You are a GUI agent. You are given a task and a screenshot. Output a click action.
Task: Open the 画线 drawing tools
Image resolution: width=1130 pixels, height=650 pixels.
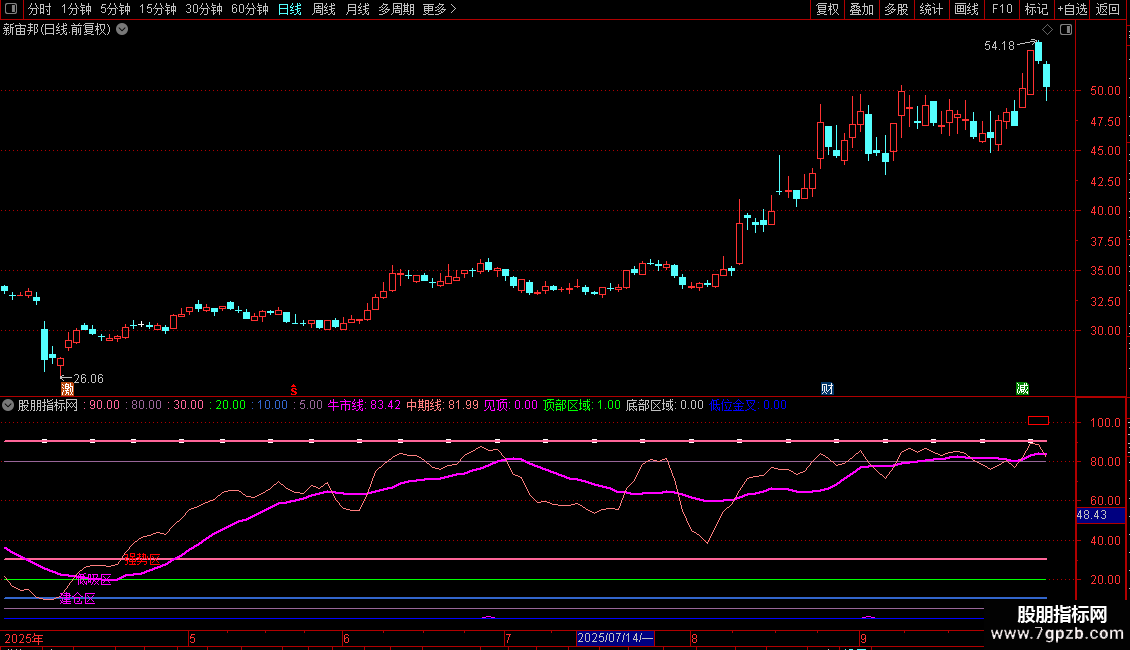click(967, 10)
